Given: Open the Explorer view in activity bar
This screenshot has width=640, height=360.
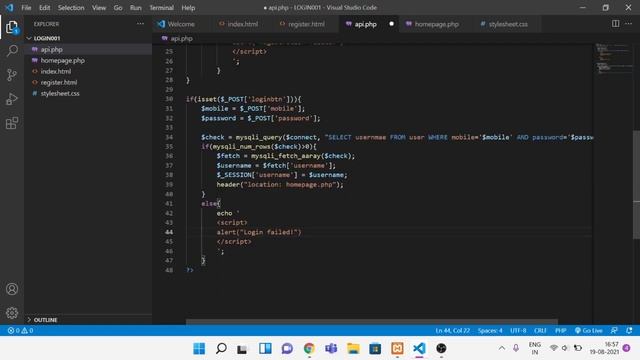Looking at the screenshot, I should coord(12,27).
